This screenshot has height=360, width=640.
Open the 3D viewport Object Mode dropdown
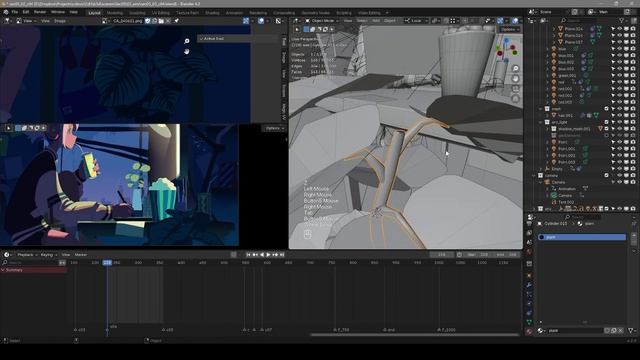(322, 20)
